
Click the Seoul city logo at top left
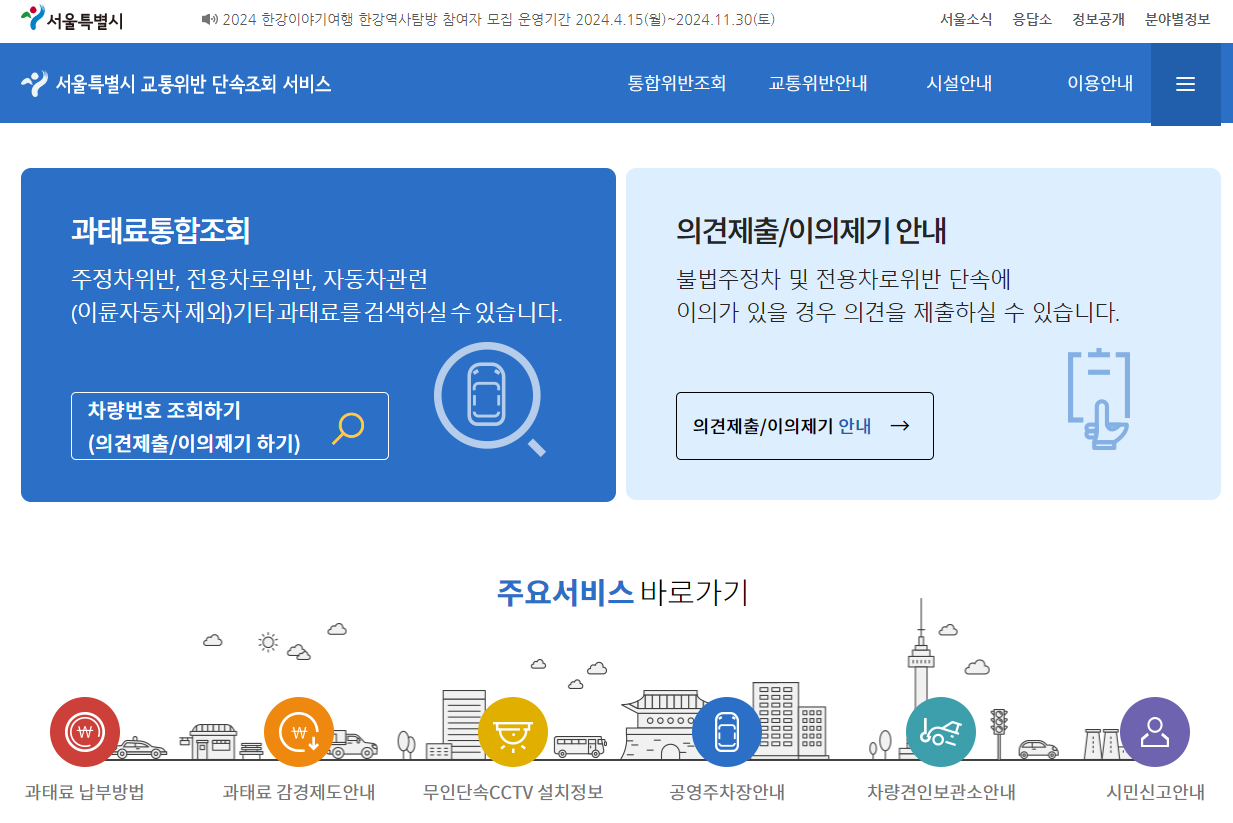[71, 19]
